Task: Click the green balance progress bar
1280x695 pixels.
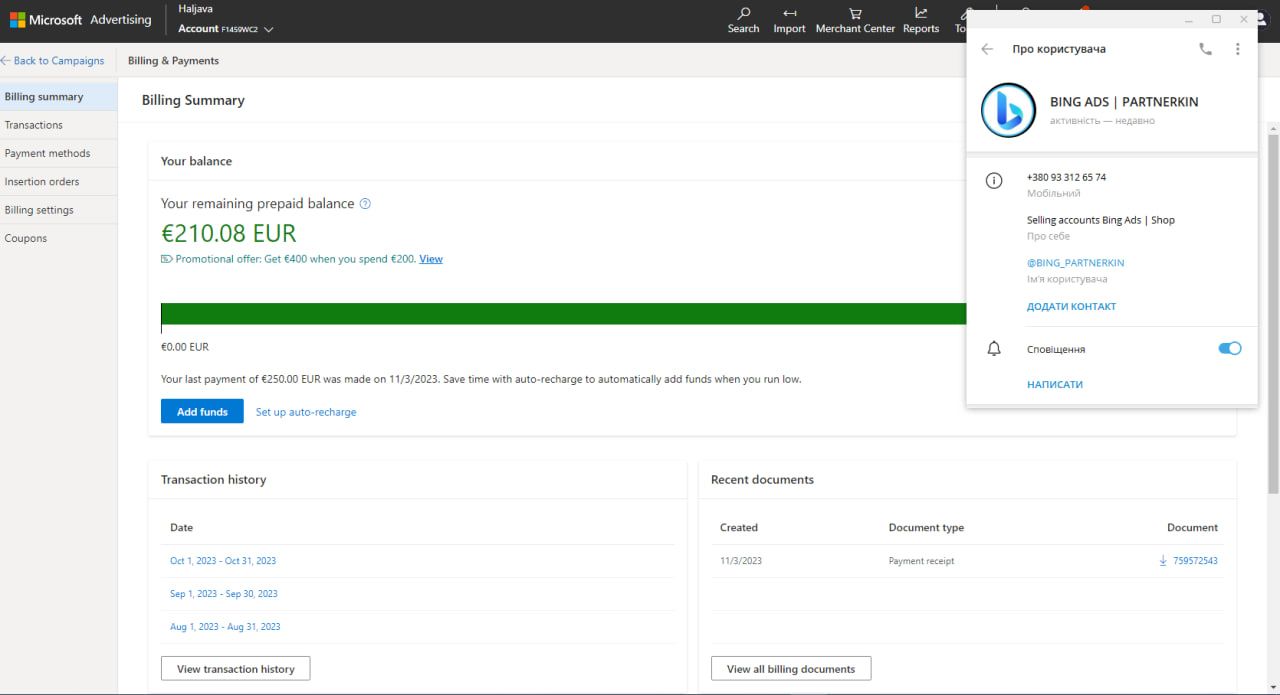Action: coord(560,314)
